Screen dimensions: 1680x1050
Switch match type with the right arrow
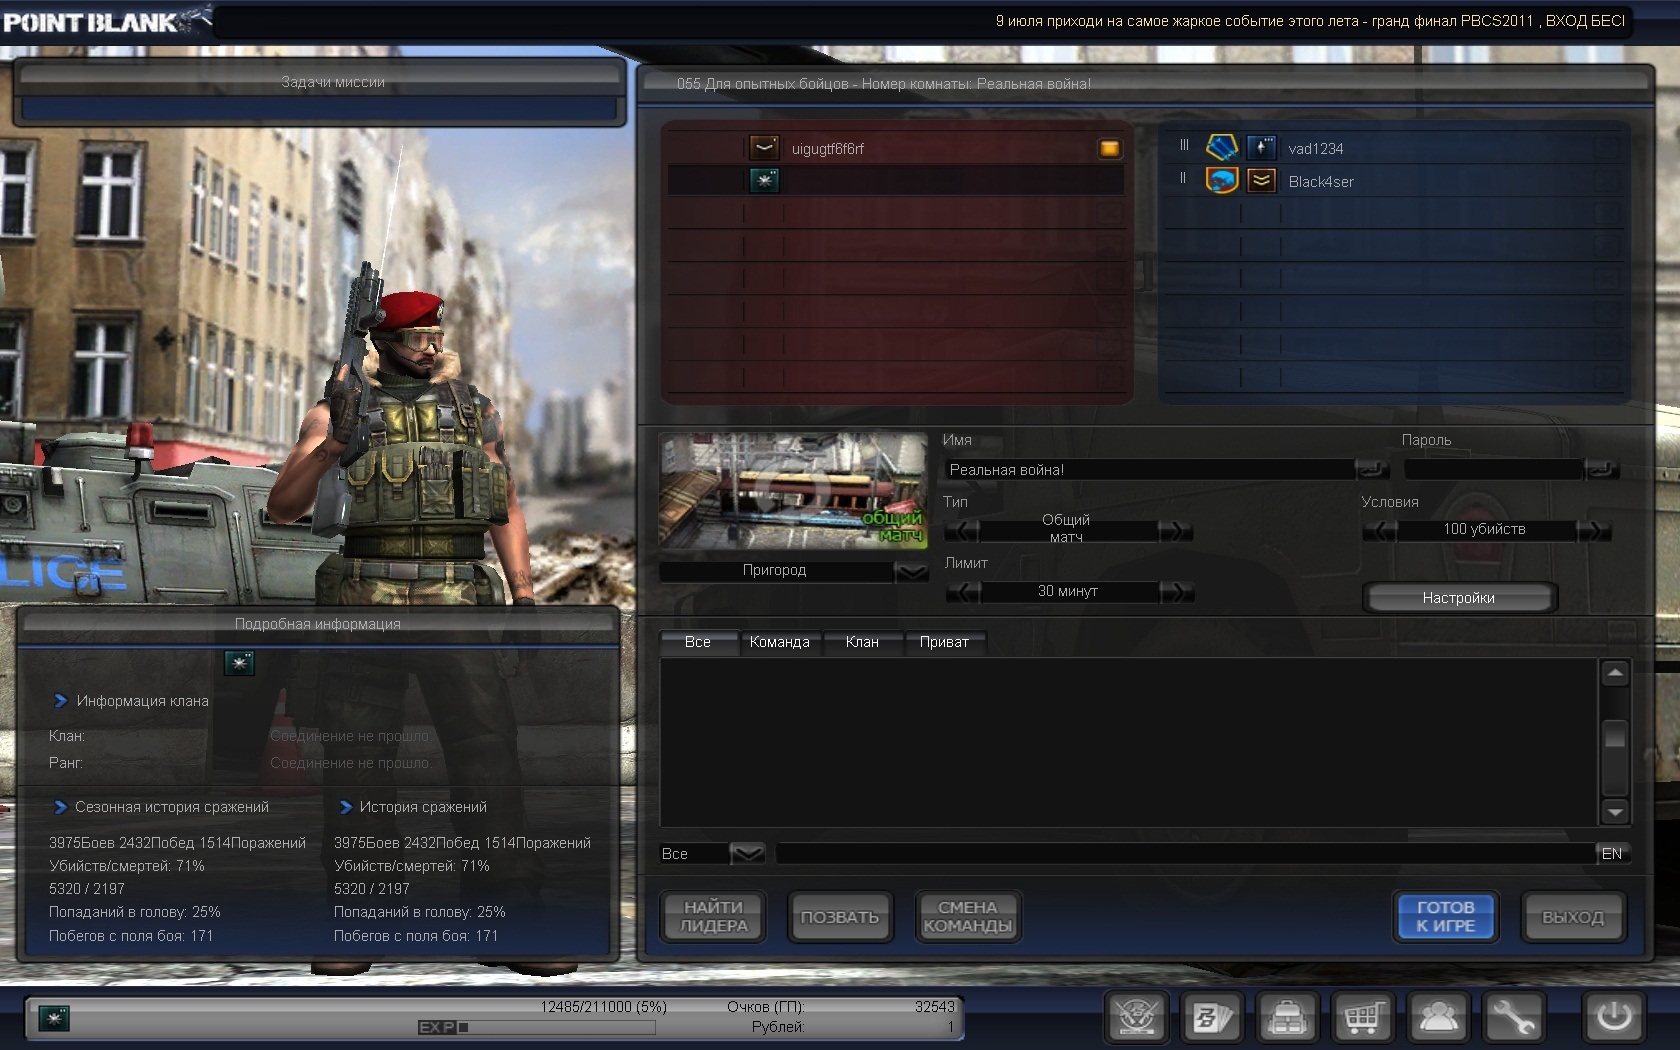tap(1177, 531)
